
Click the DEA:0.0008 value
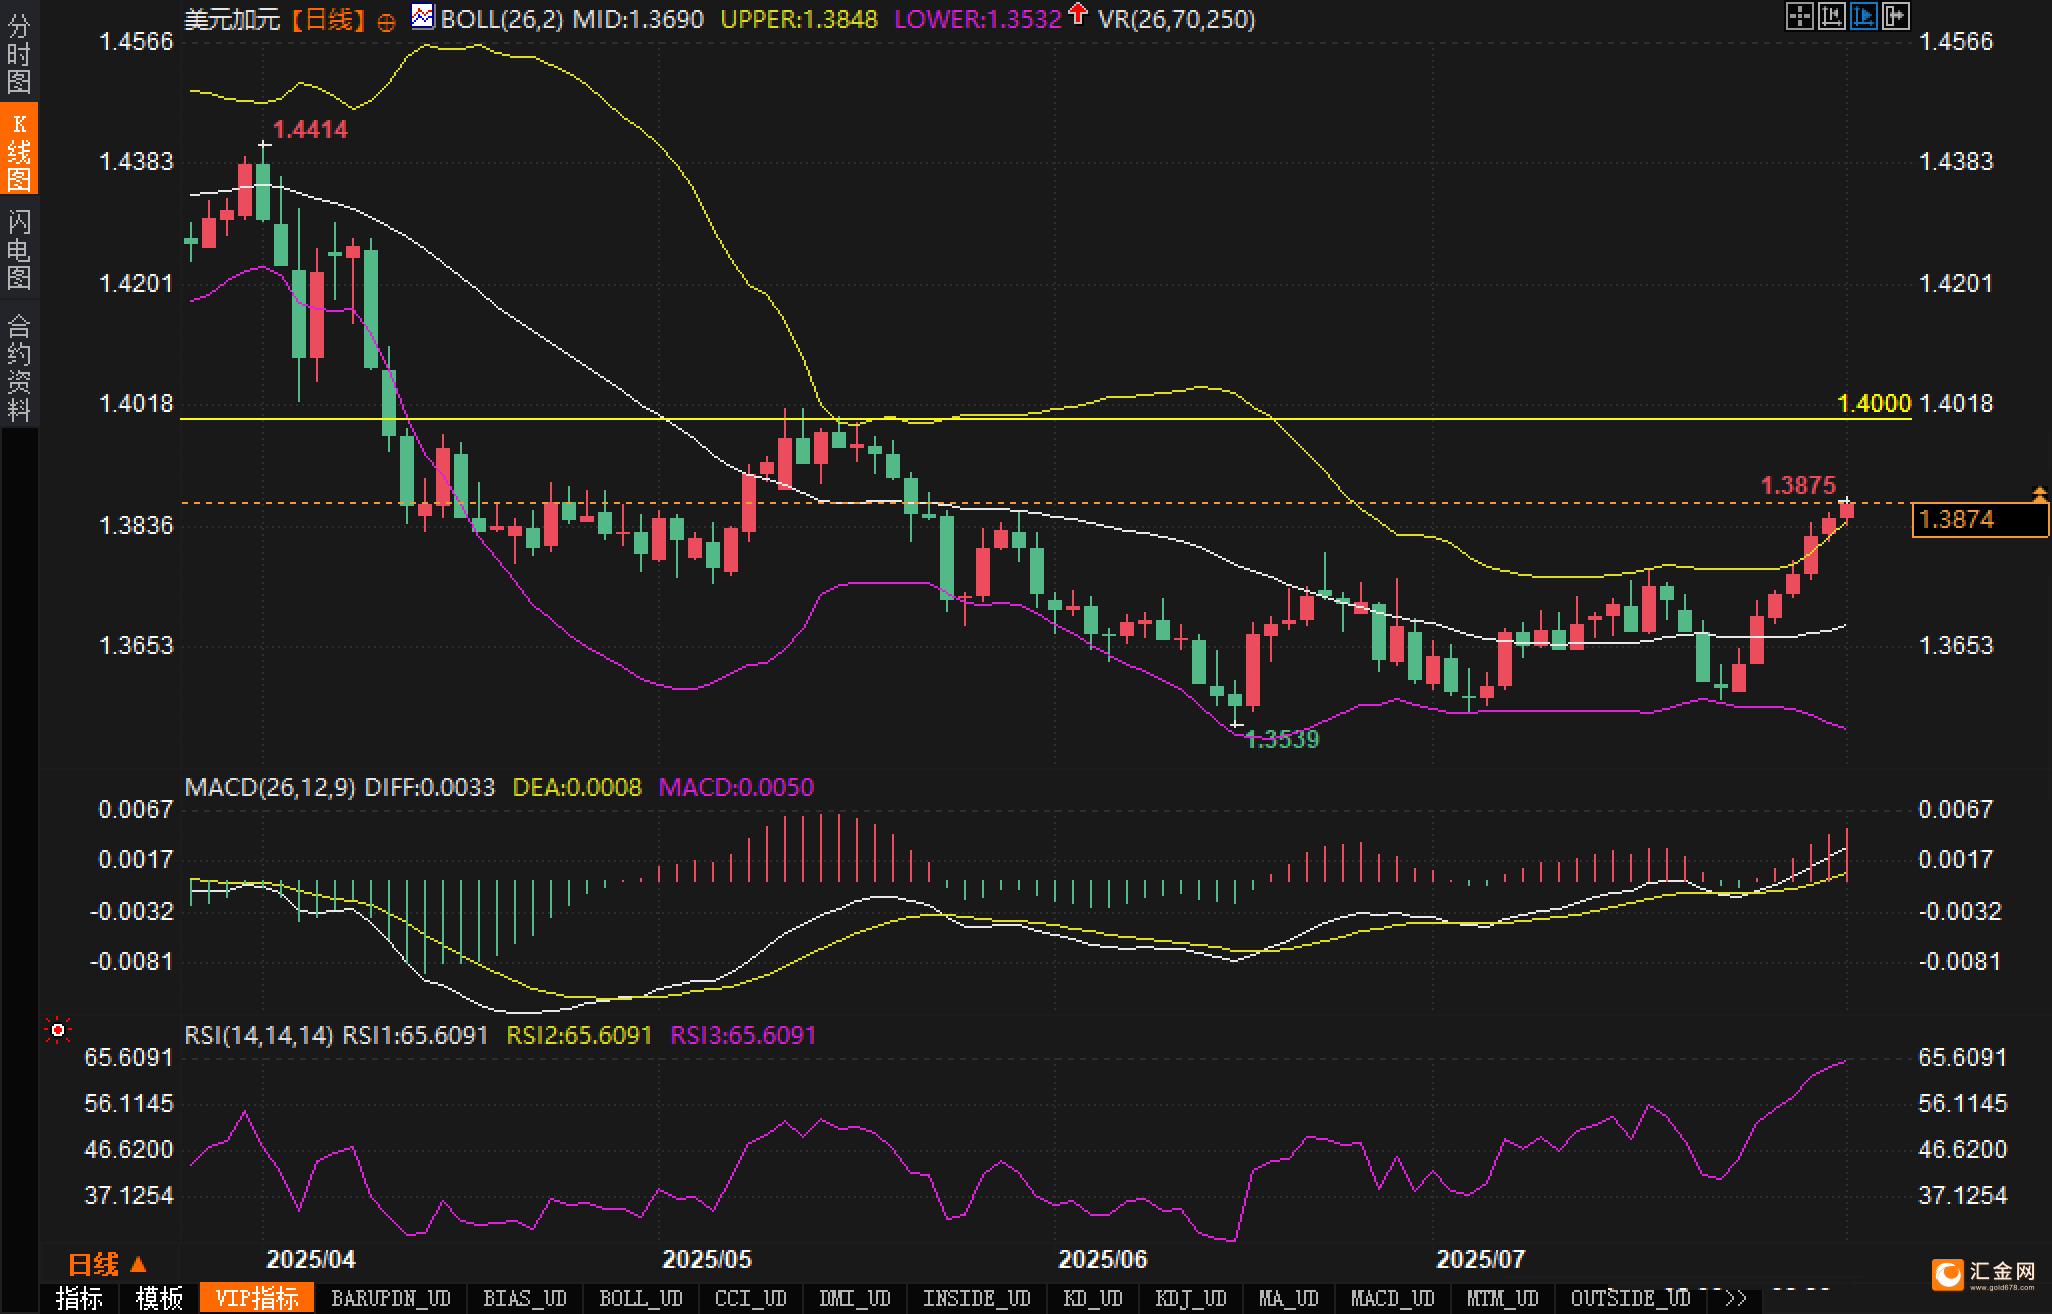[x=577, y=787]
